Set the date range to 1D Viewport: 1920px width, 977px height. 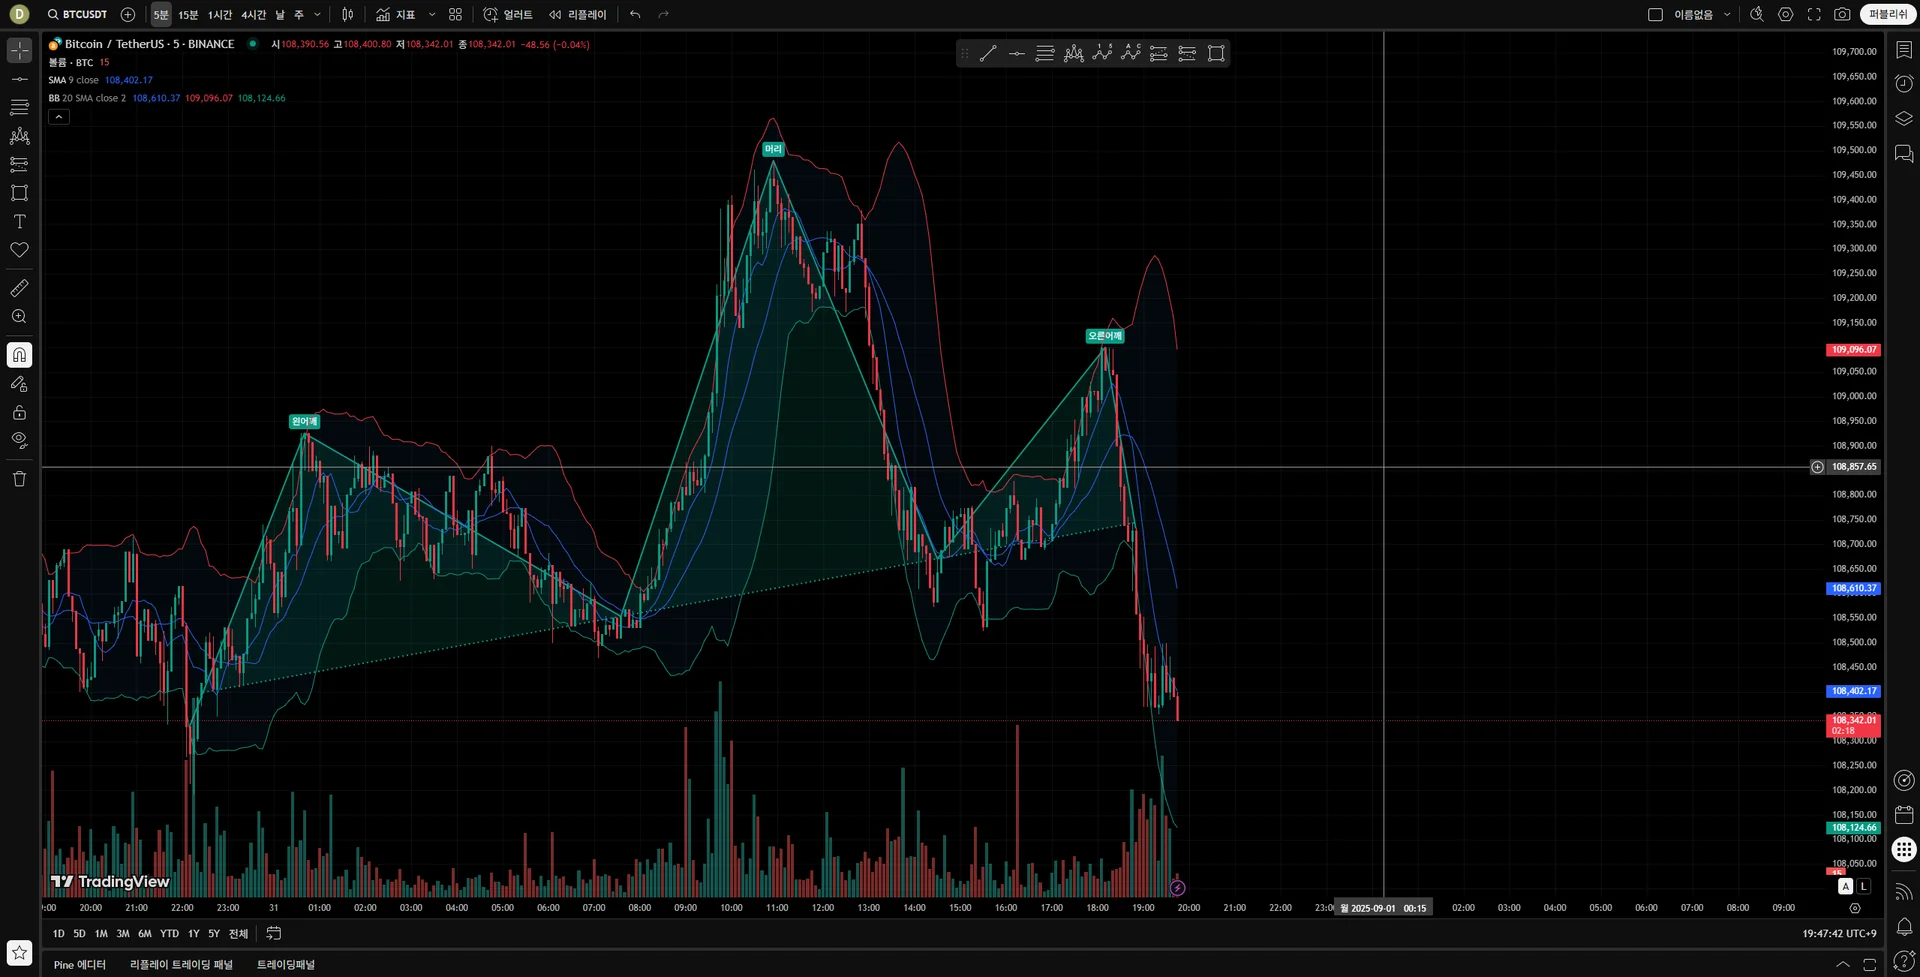(x=58, y=934)
